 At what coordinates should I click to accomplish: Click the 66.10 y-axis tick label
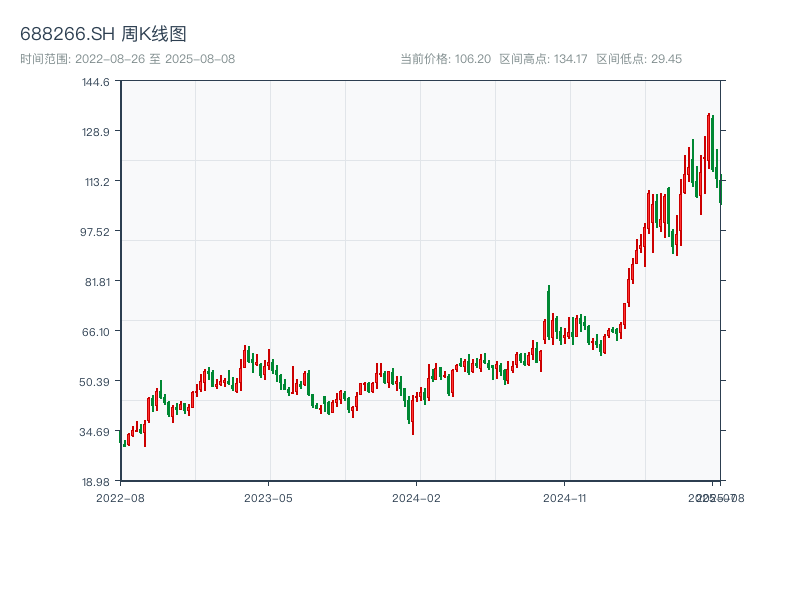tap(96, 332)
